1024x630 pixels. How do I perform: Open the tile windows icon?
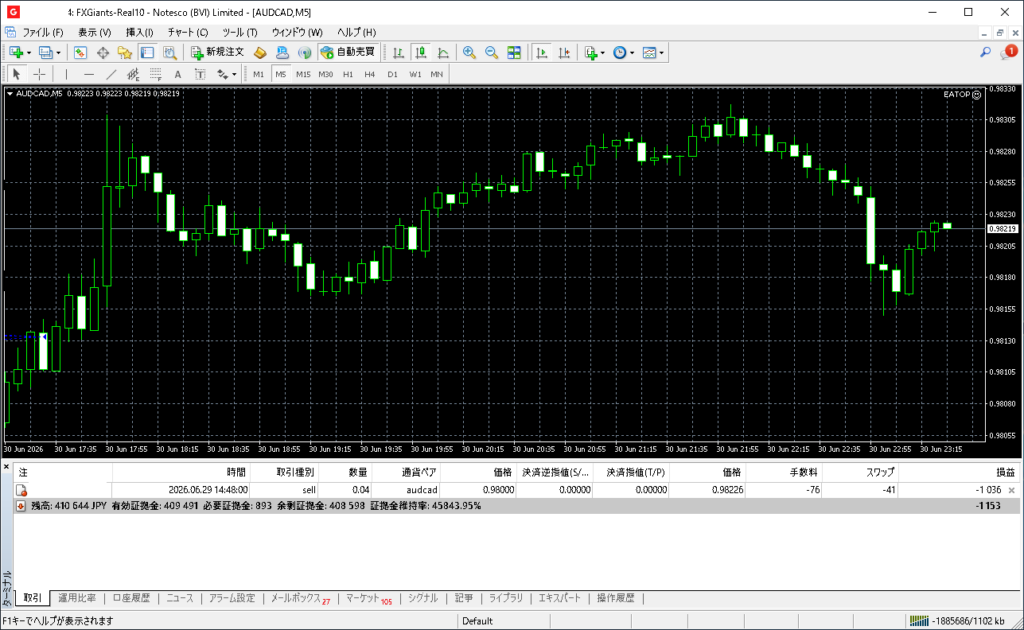coord(514,53)
